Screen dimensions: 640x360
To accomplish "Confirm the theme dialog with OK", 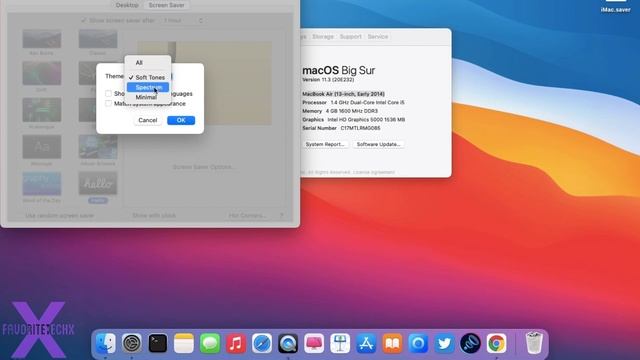I will coord(181,120).
